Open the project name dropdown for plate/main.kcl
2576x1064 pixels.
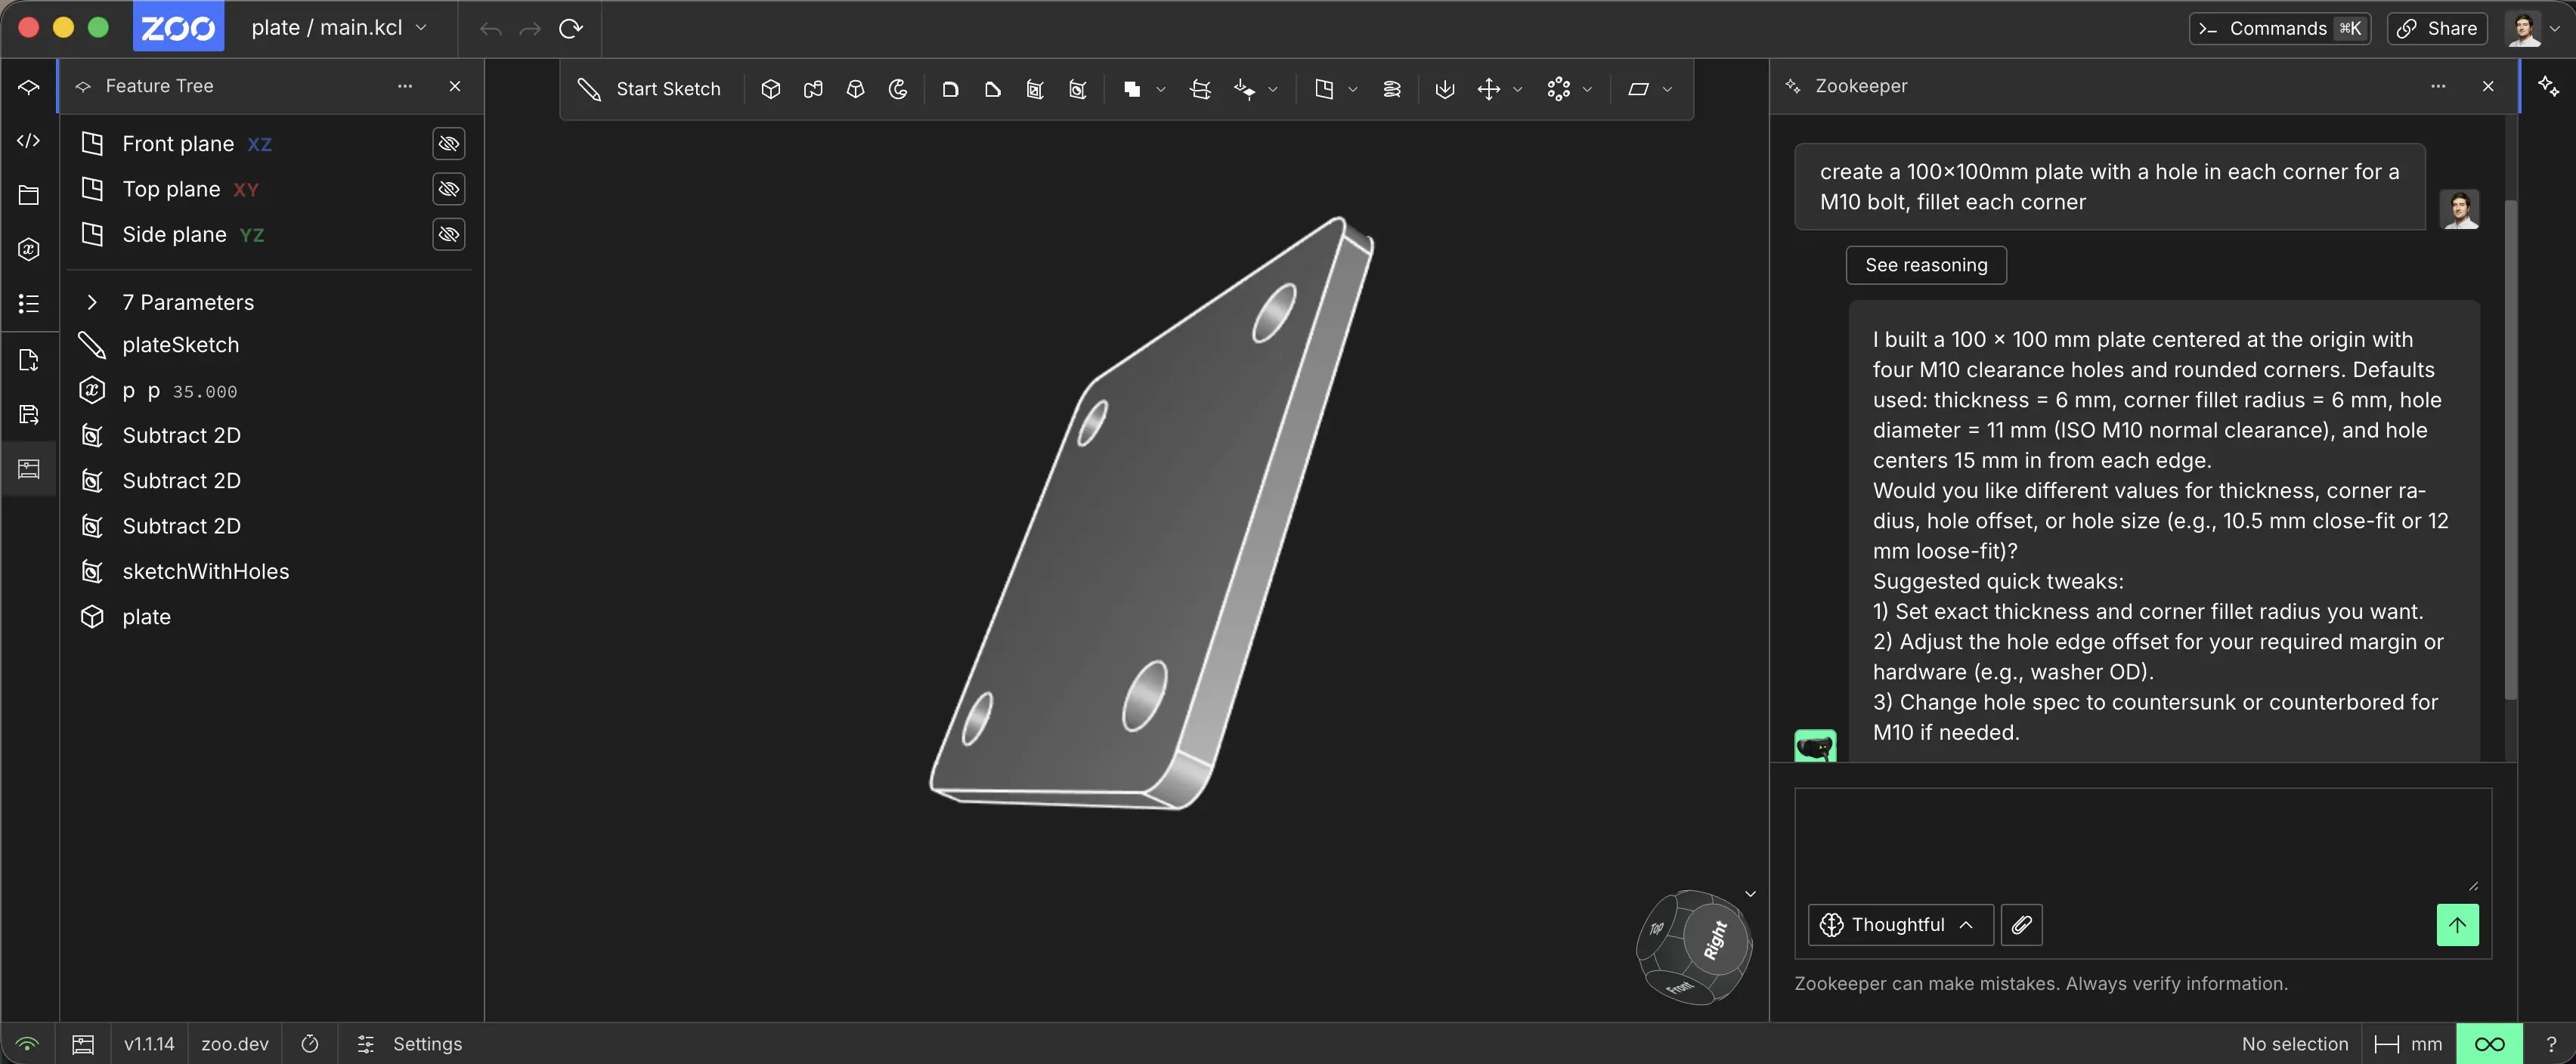[x=421, y=28]
